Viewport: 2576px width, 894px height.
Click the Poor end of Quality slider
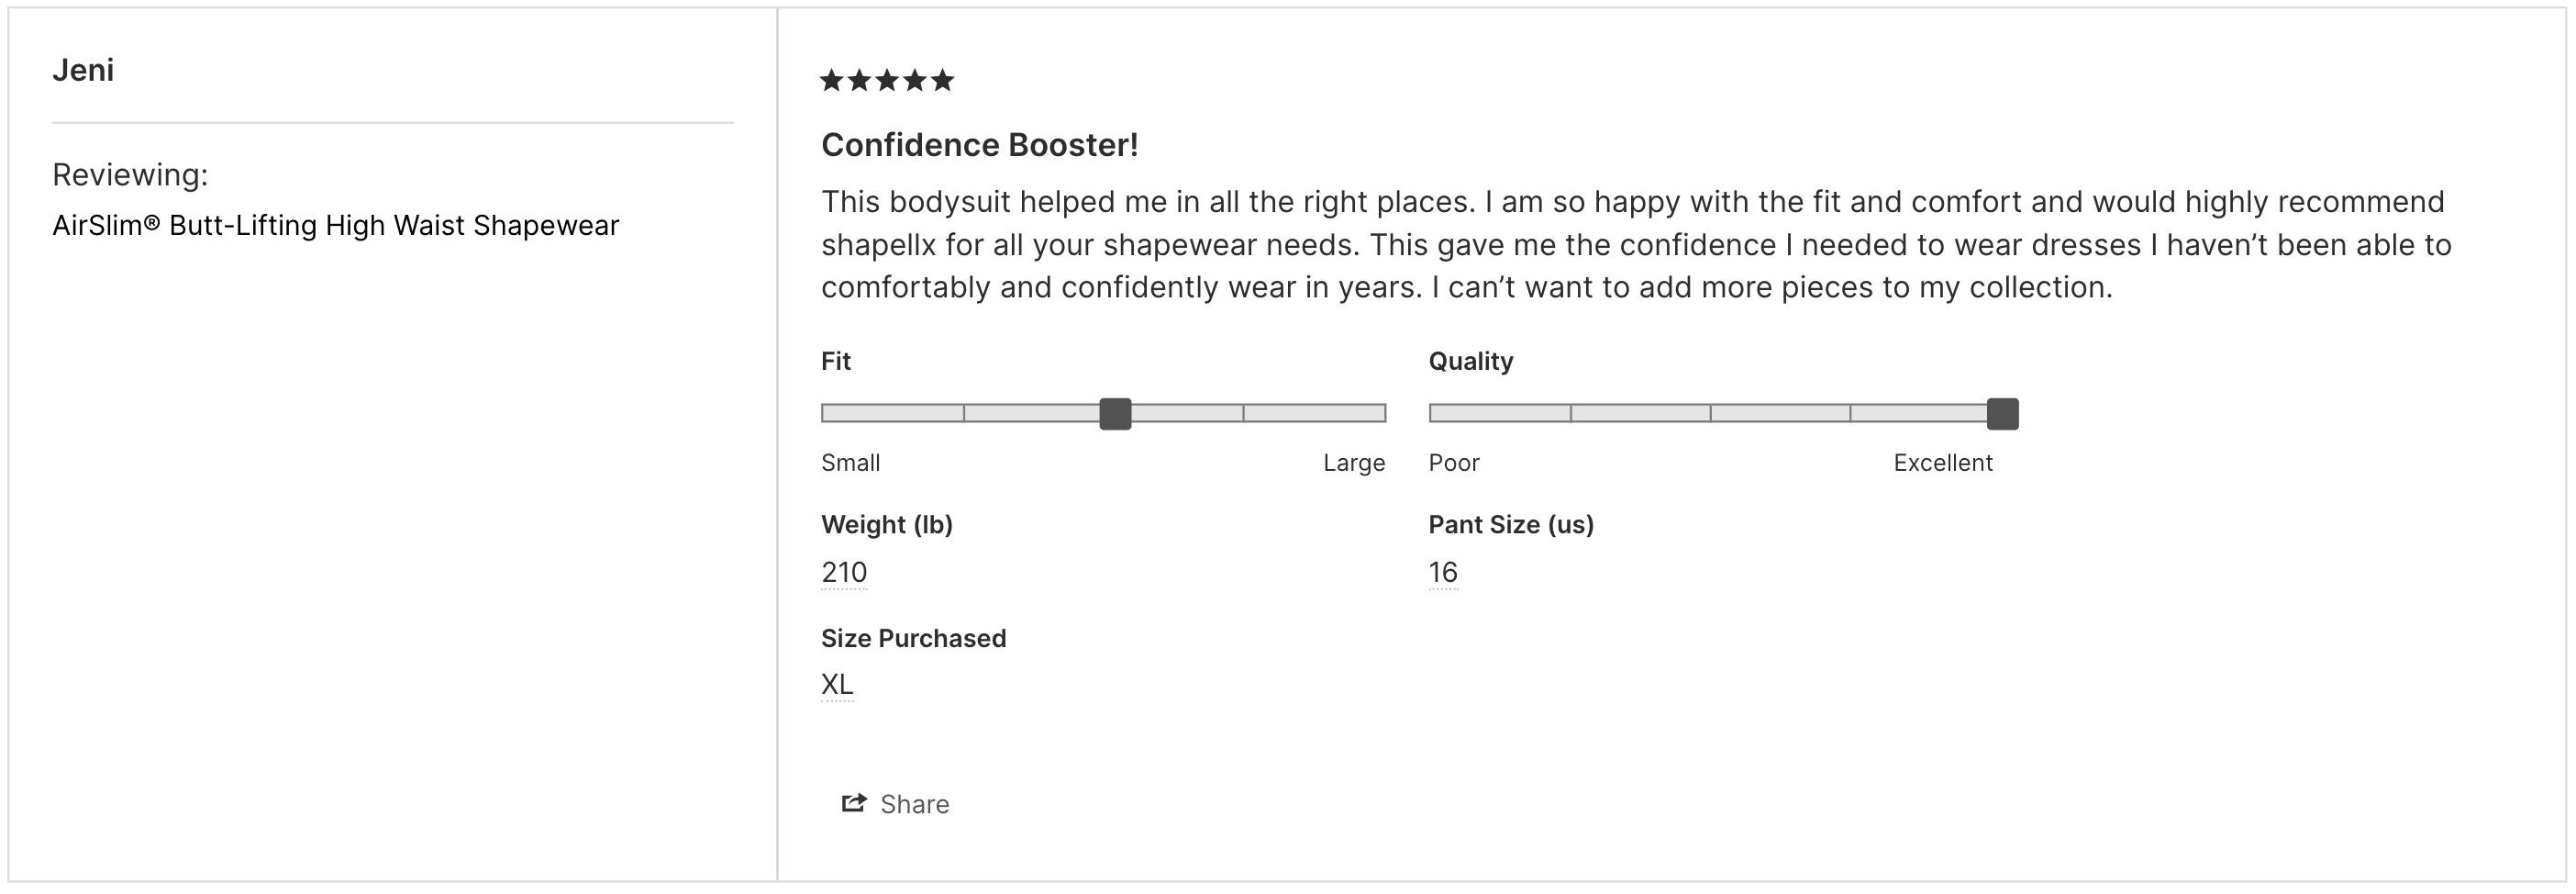point(1454,463)
